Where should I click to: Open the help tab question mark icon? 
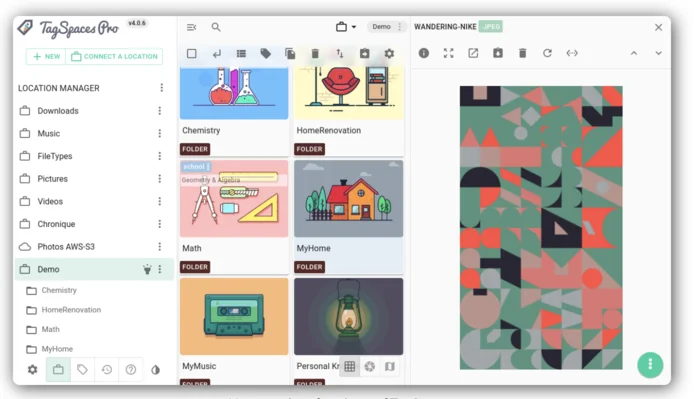131,369
